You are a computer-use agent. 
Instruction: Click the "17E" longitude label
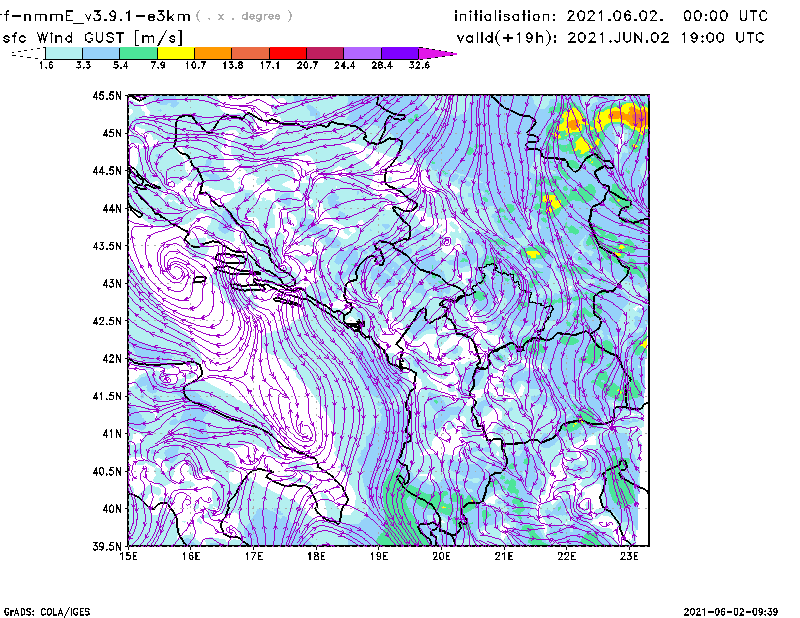[254, 556]
